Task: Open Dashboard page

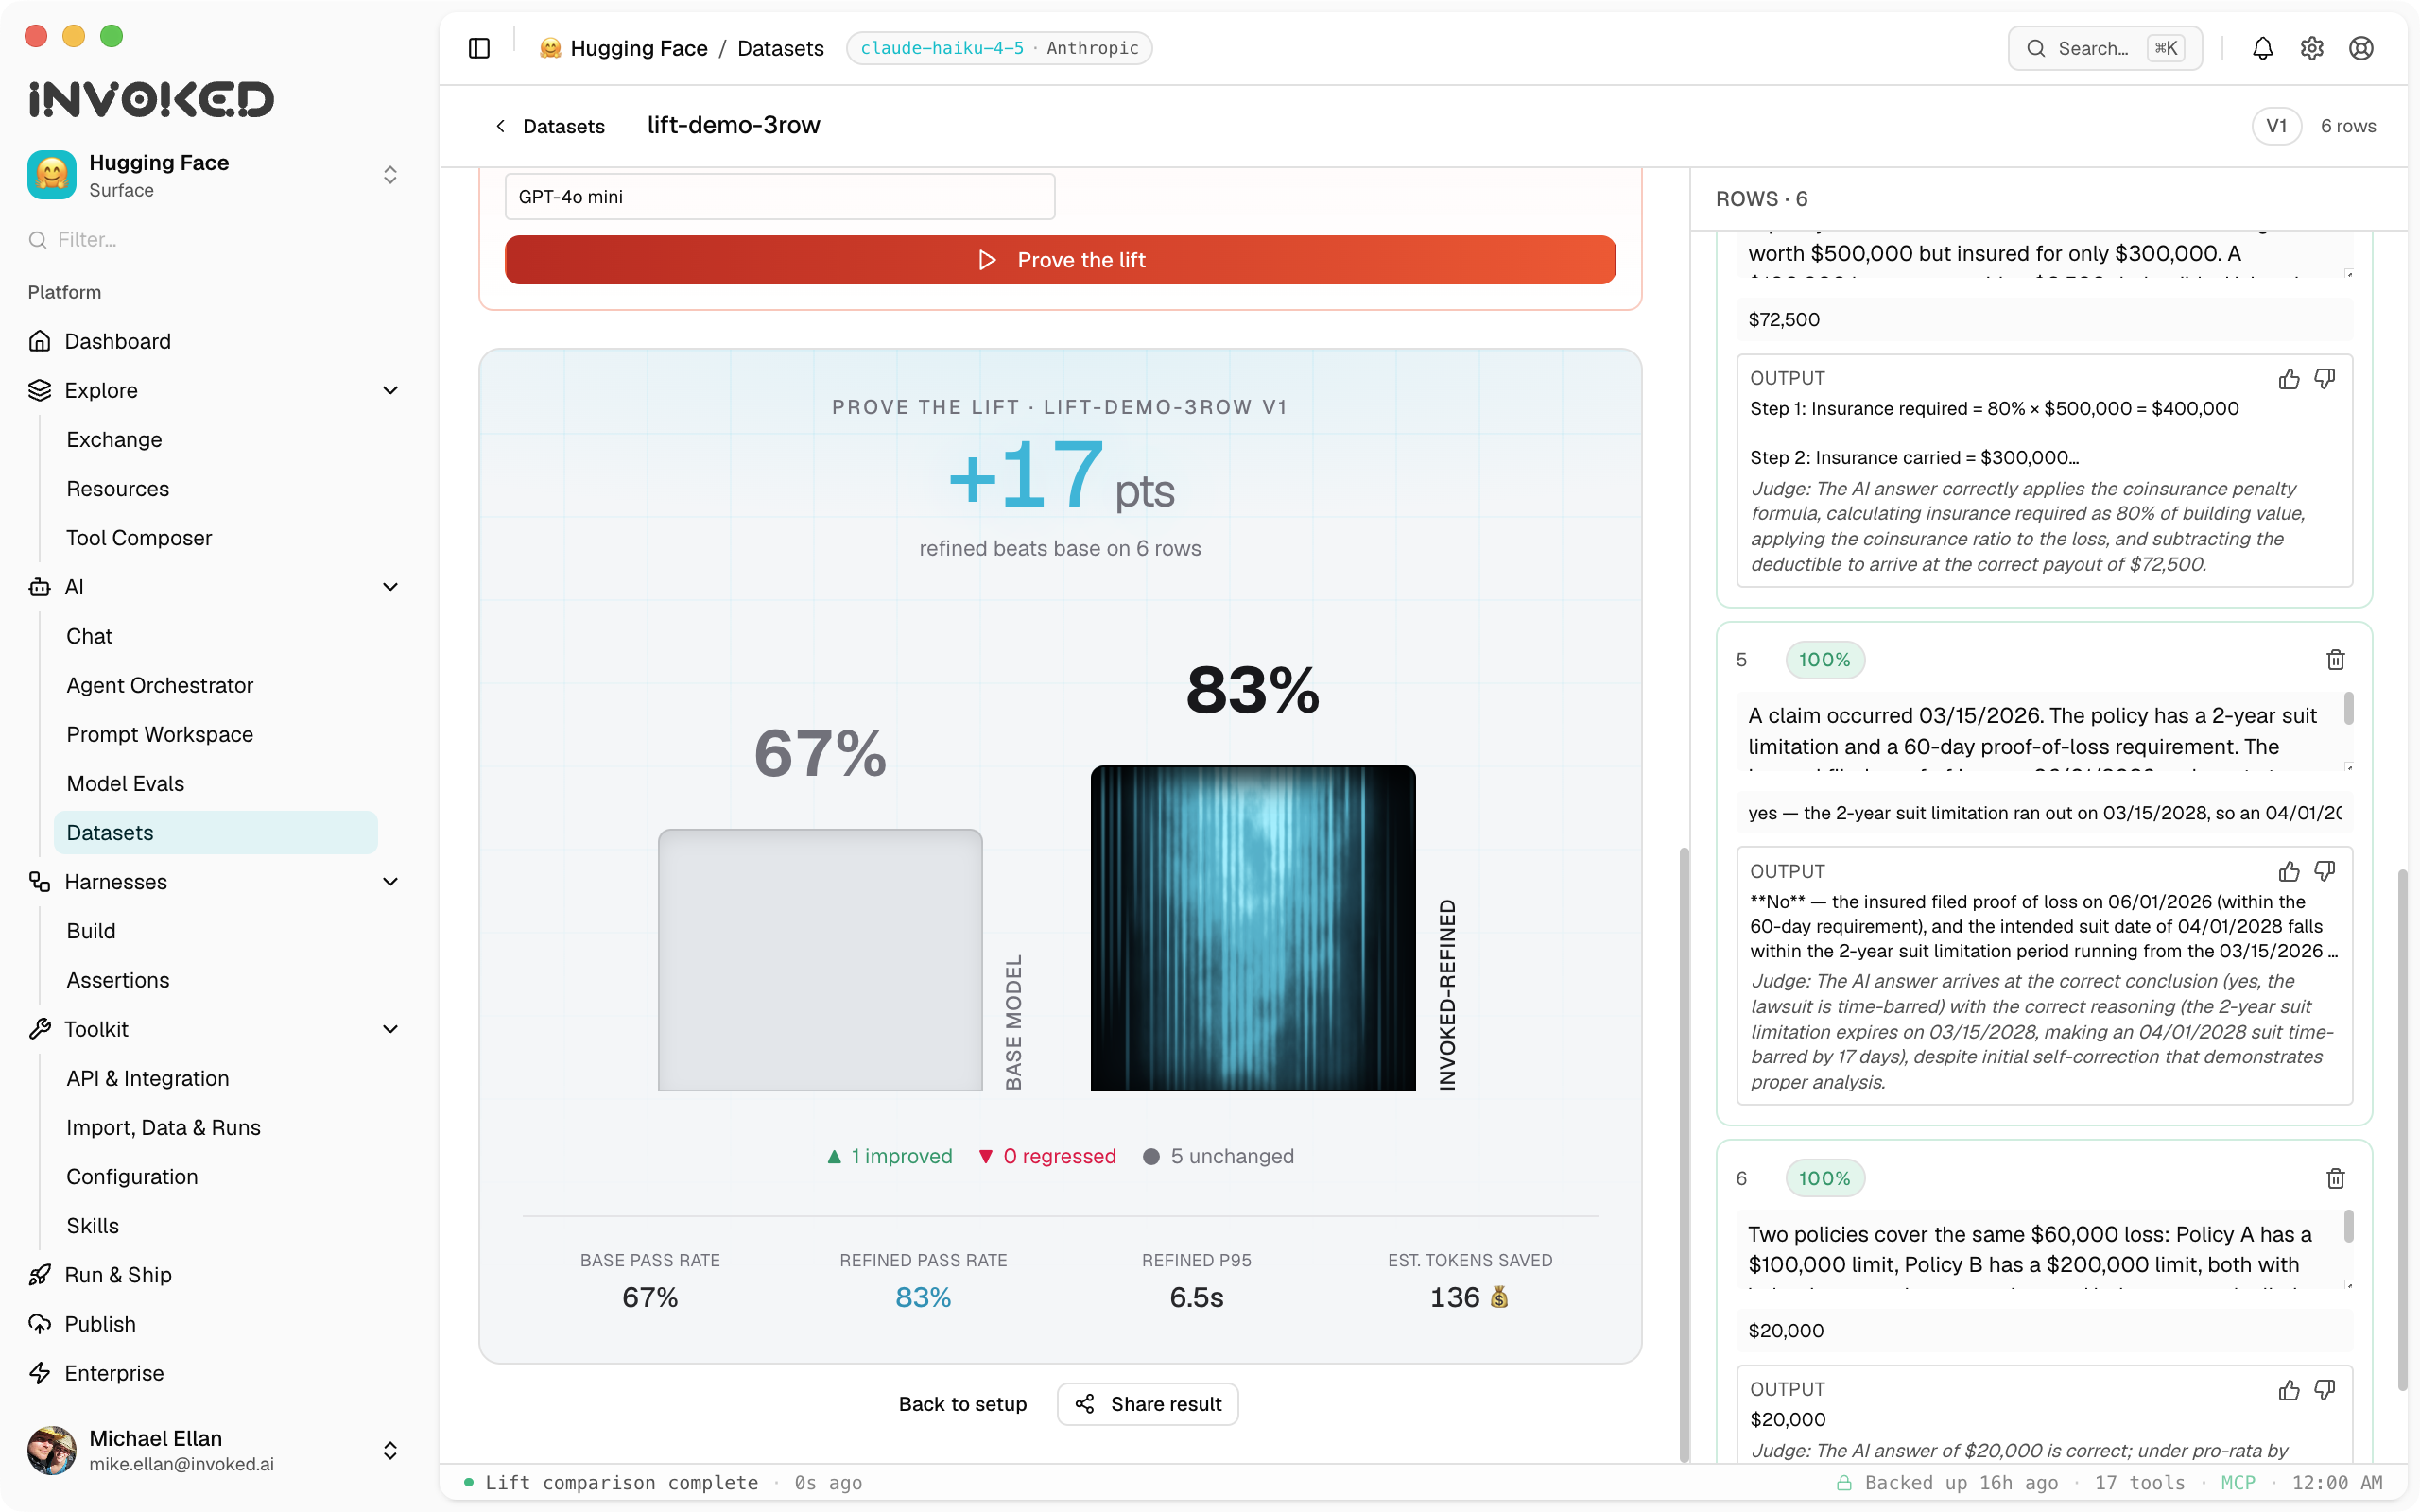Action: pyautogui.click(x=117, y=341)
